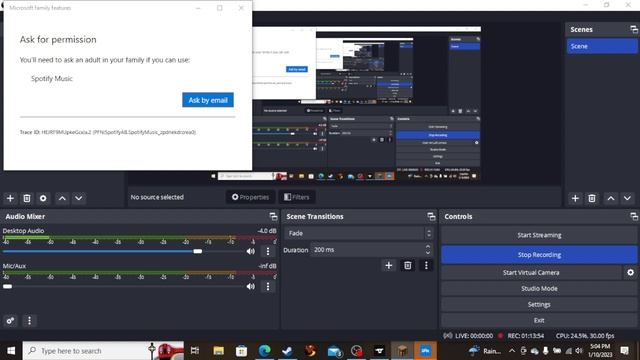Open advanced audio properties gears icon
The height and width of the screenshot is (360, 640).
[10, 321]
